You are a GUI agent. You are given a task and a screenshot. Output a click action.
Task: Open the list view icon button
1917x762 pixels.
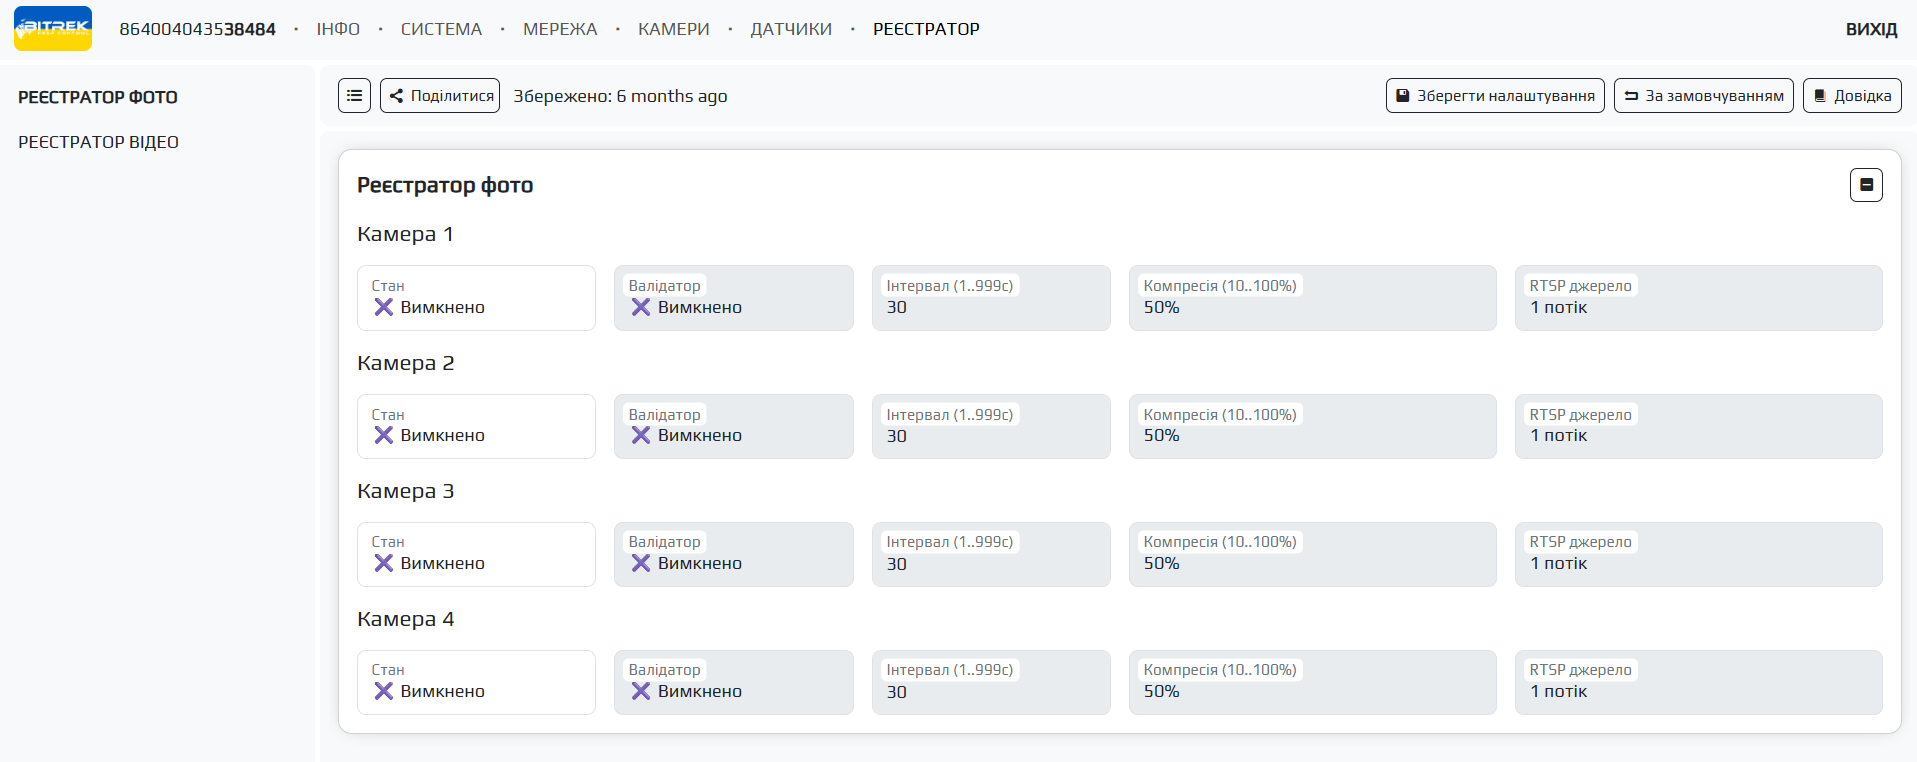click(354, 96)
